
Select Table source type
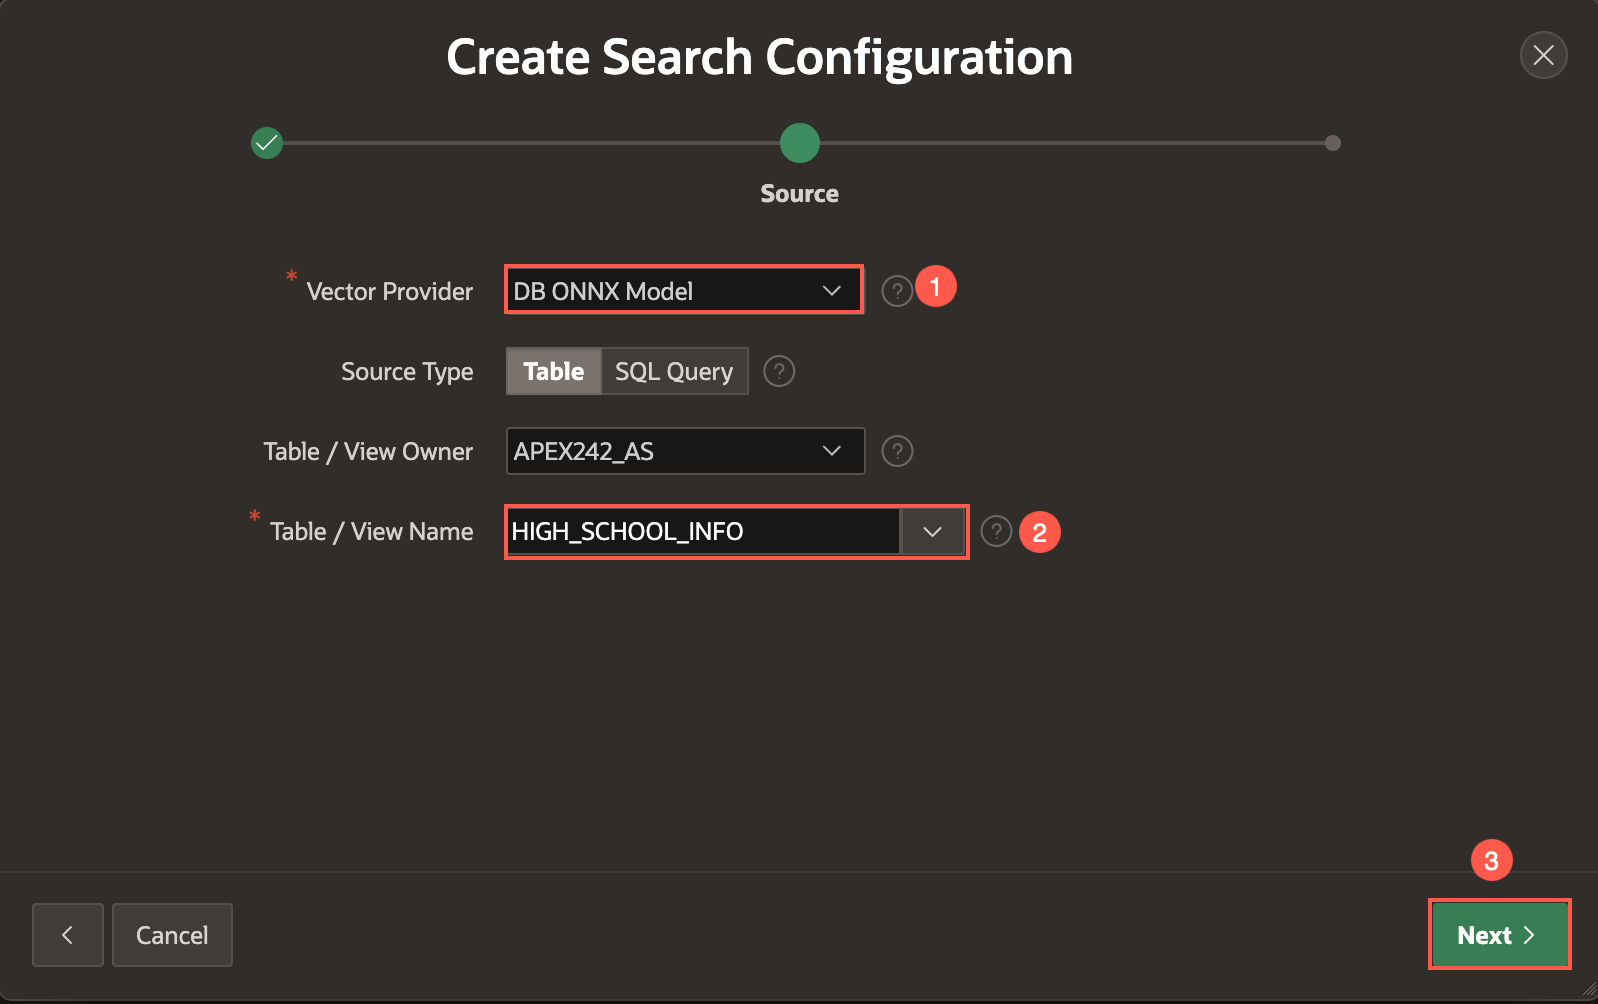pyautogui.click(x=554, y=371)
